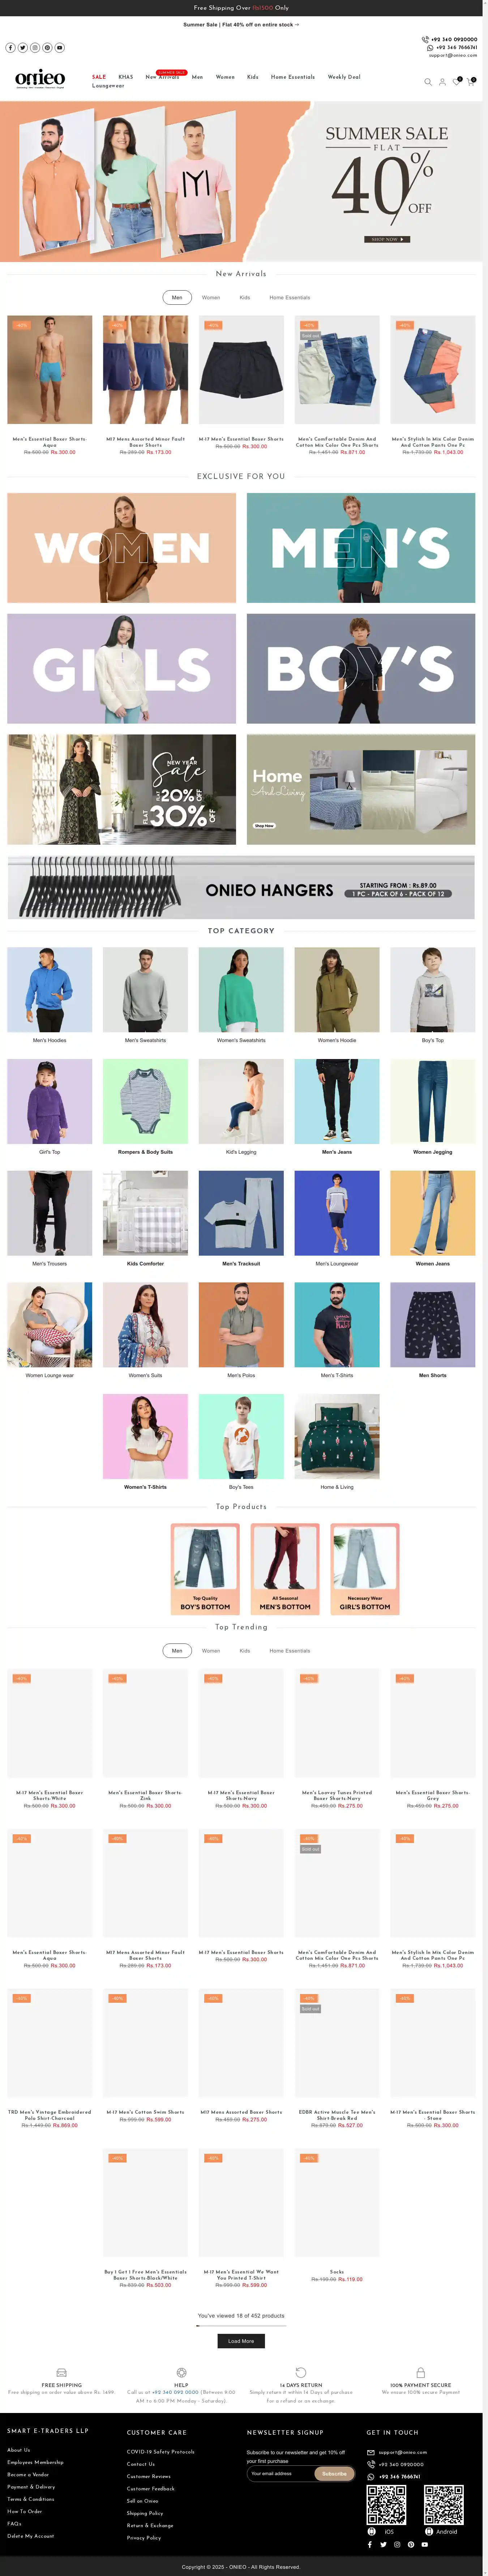Open the user account icon

[x=442, y=82]
